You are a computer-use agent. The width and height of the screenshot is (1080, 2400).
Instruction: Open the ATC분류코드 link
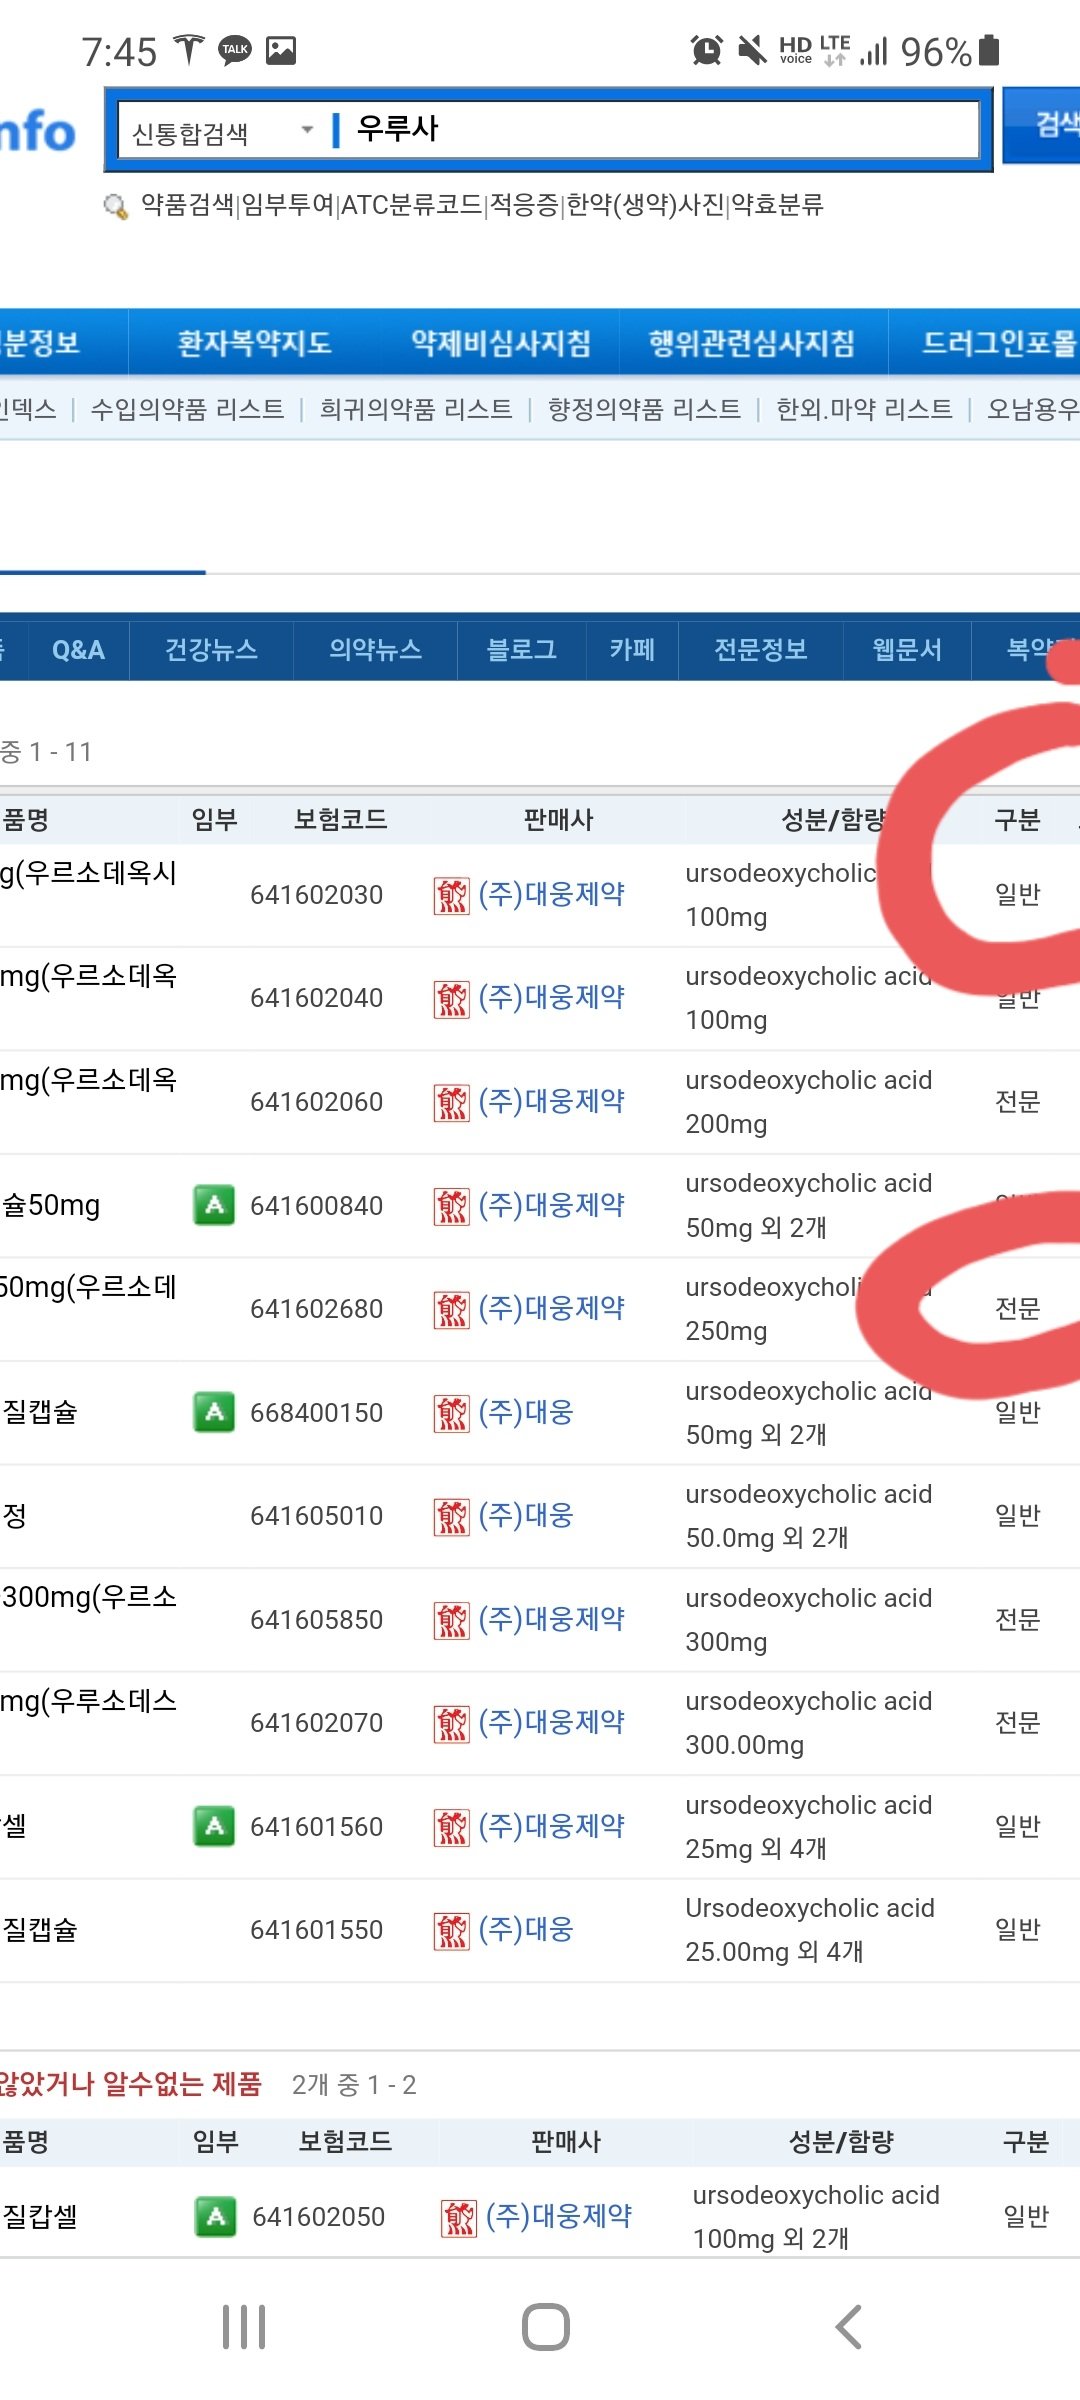click(412, 205)
